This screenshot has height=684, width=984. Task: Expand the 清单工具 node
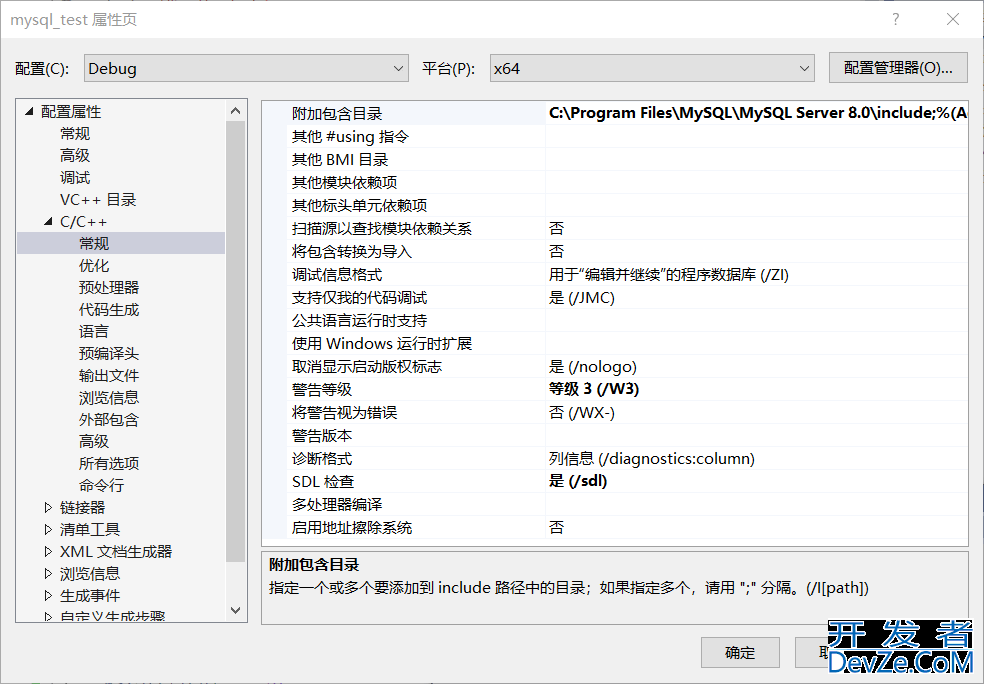point(48,529)
